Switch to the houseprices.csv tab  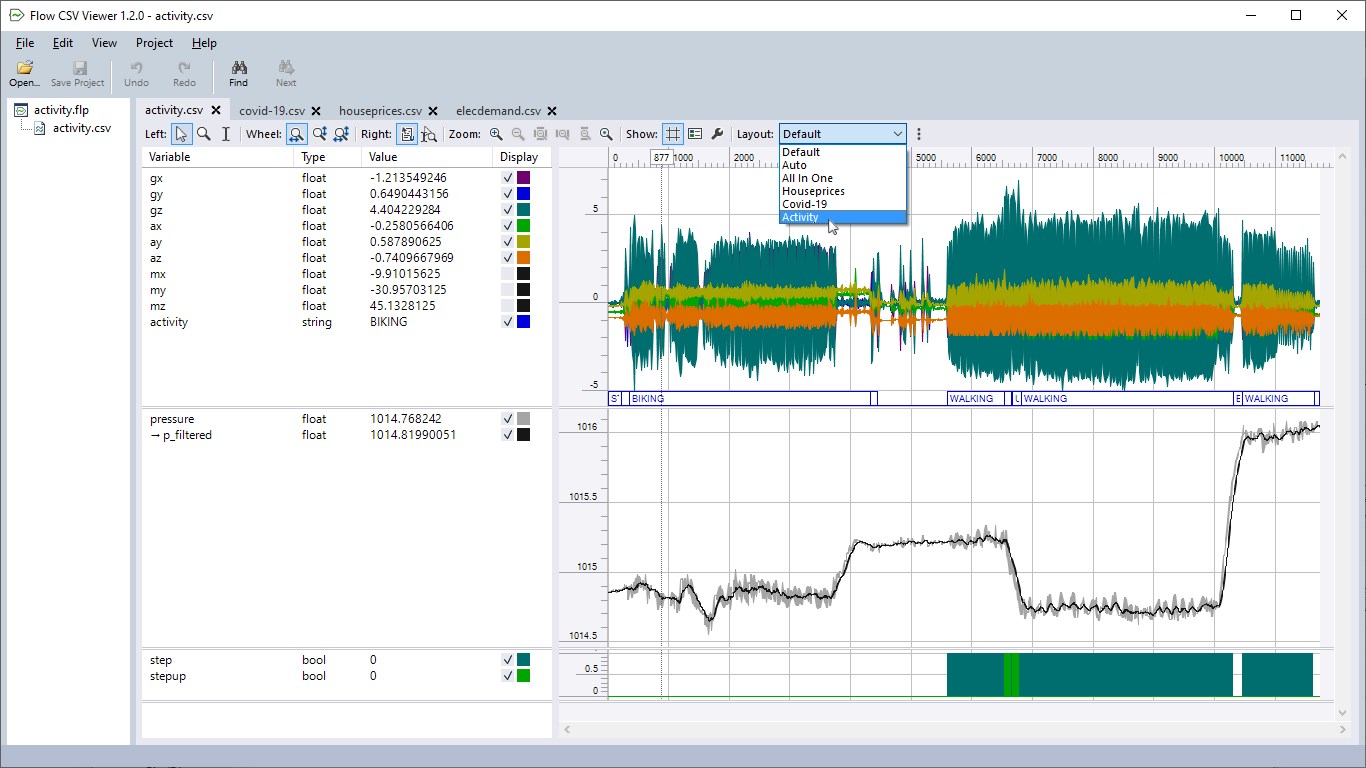click(x=380, y=111)
